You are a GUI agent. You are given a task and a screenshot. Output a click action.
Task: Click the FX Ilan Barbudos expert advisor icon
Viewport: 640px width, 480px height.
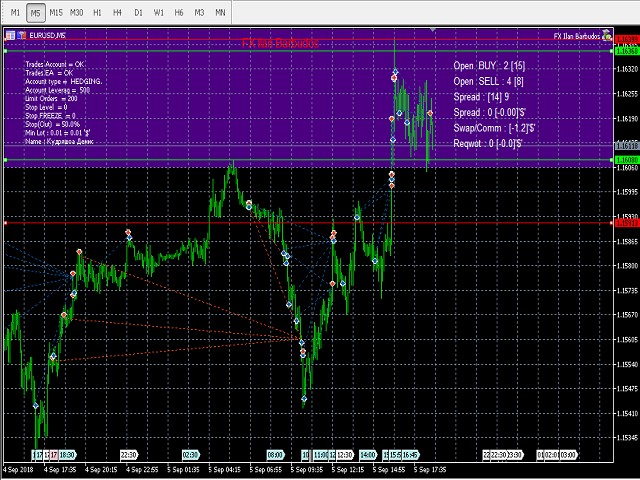608,35
